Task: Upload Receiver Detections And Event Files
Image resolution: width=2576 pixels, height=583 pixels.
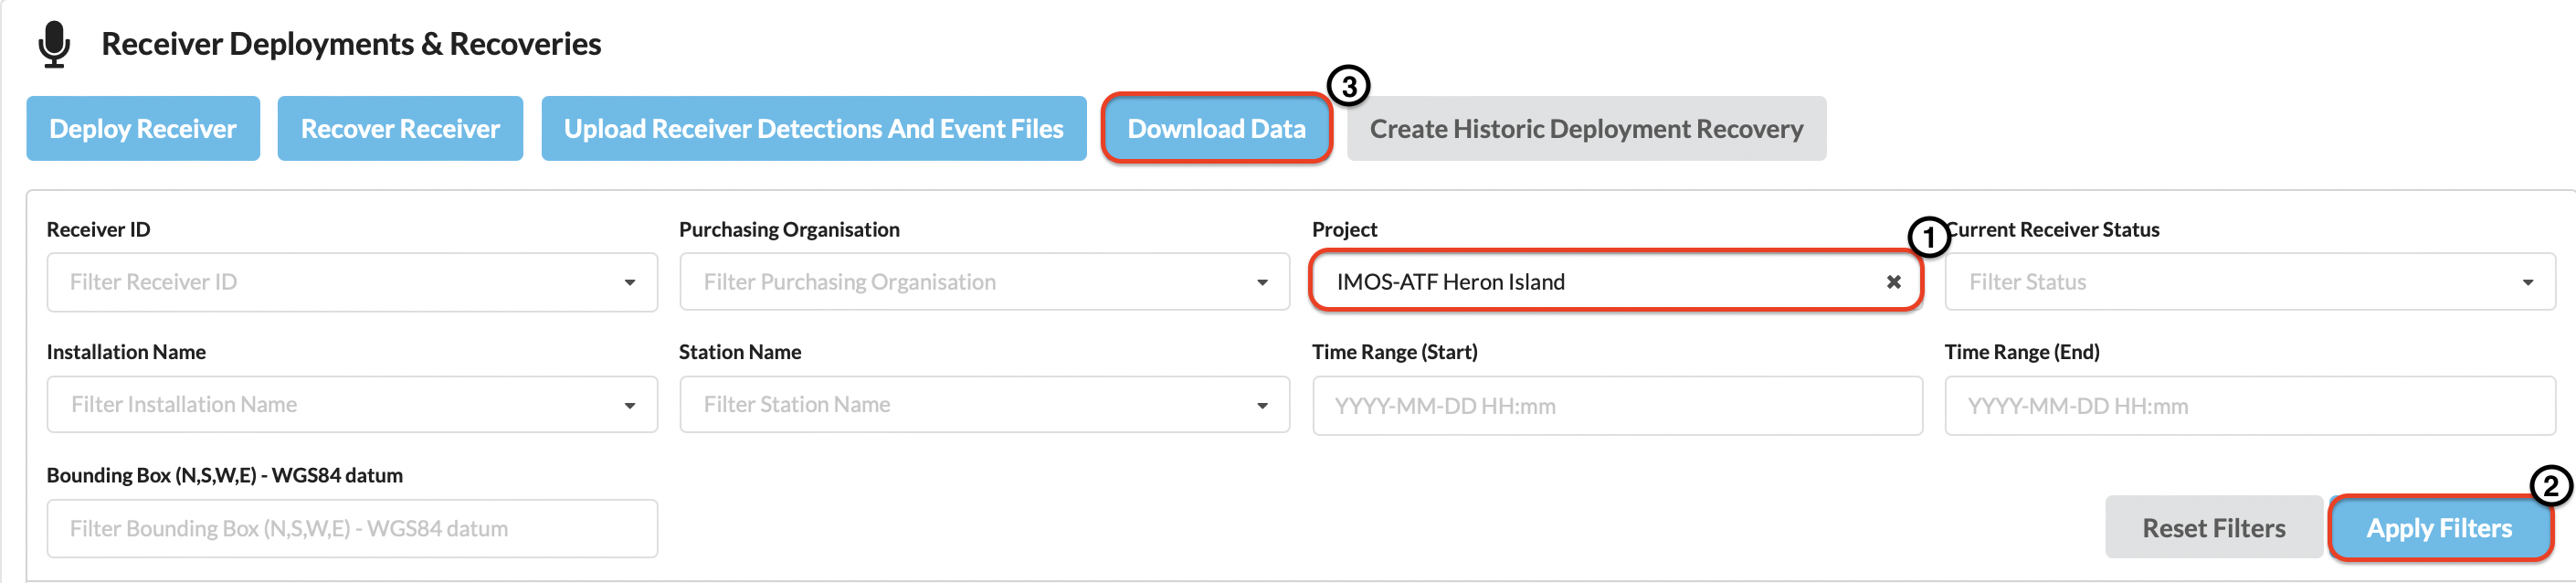Action: (x=814, y=128)
